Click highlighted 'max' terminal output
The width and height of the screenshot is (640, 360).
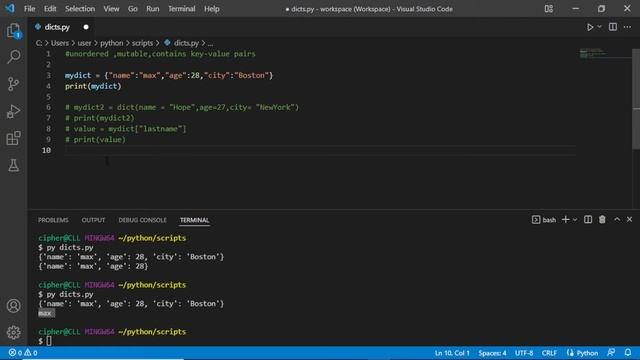pos(46,313)
